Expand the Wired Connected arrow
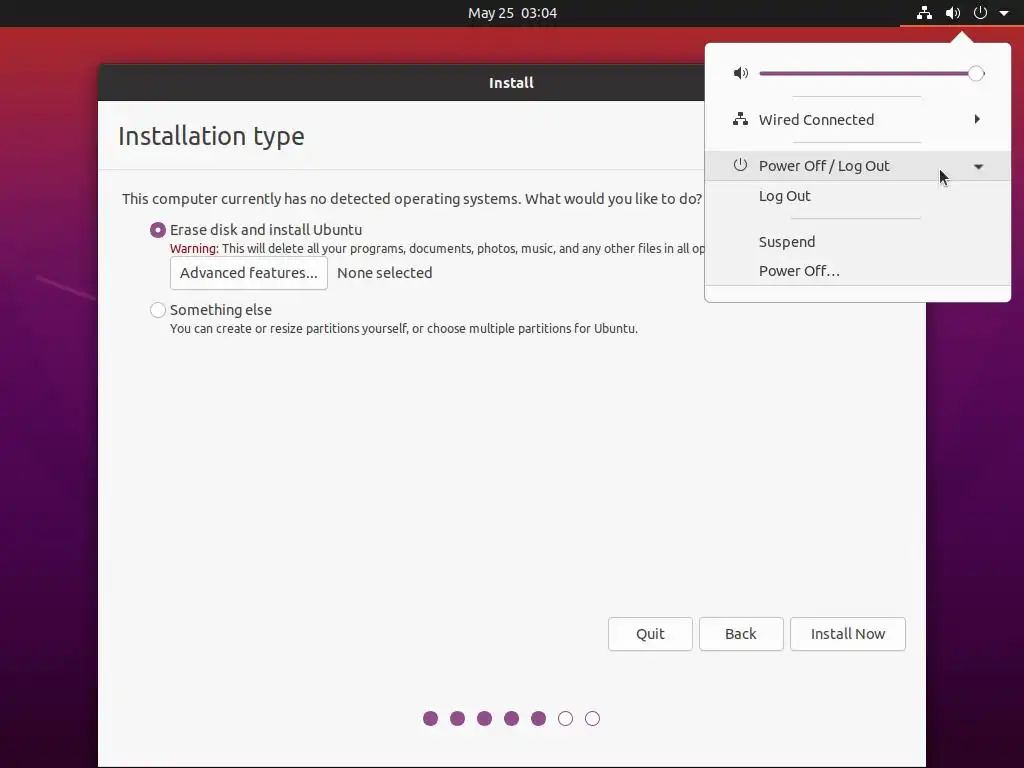 977,120
